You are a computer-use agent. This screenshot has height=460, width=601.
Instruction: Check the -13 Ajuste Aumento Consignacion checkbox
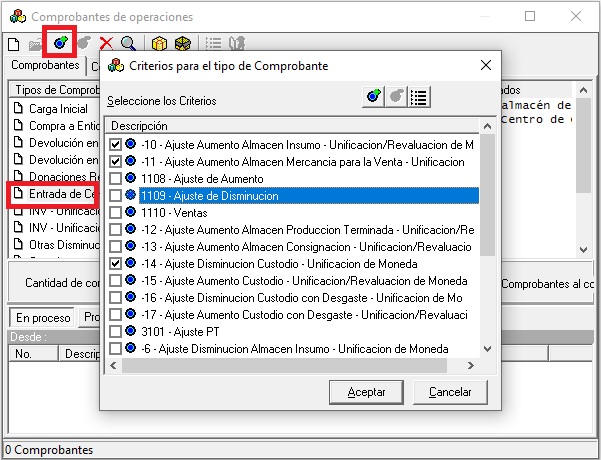pyautogui.click(x=115, y=246)
